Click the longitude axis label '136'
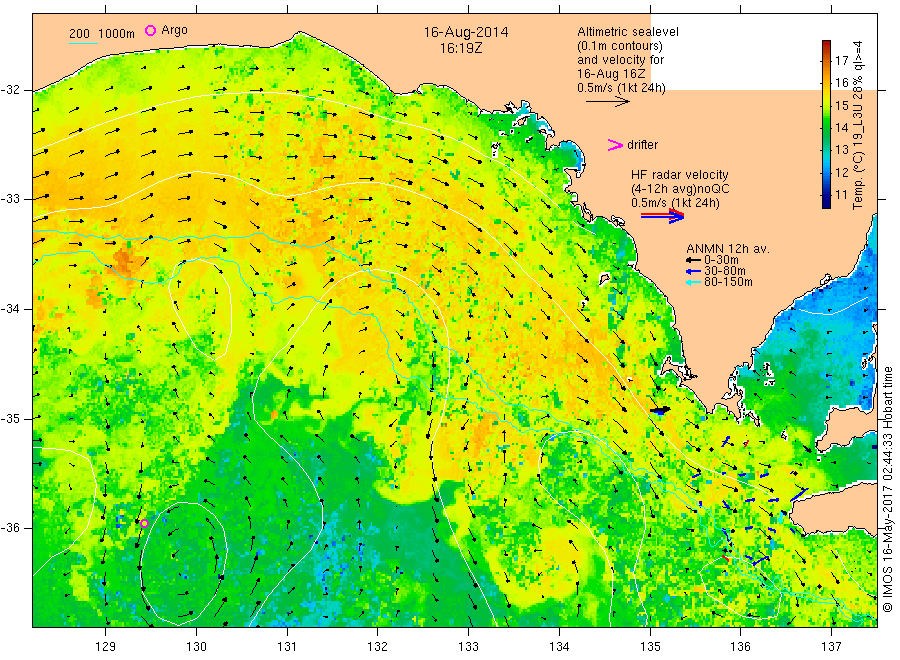The image size is (900, 660). coord(740,647)
